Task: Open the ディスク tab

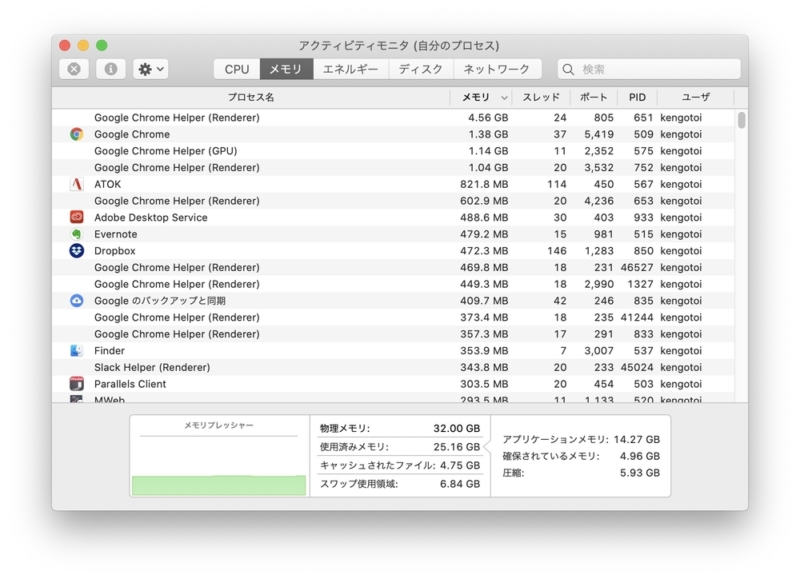Action: click(x=421, y=69)
